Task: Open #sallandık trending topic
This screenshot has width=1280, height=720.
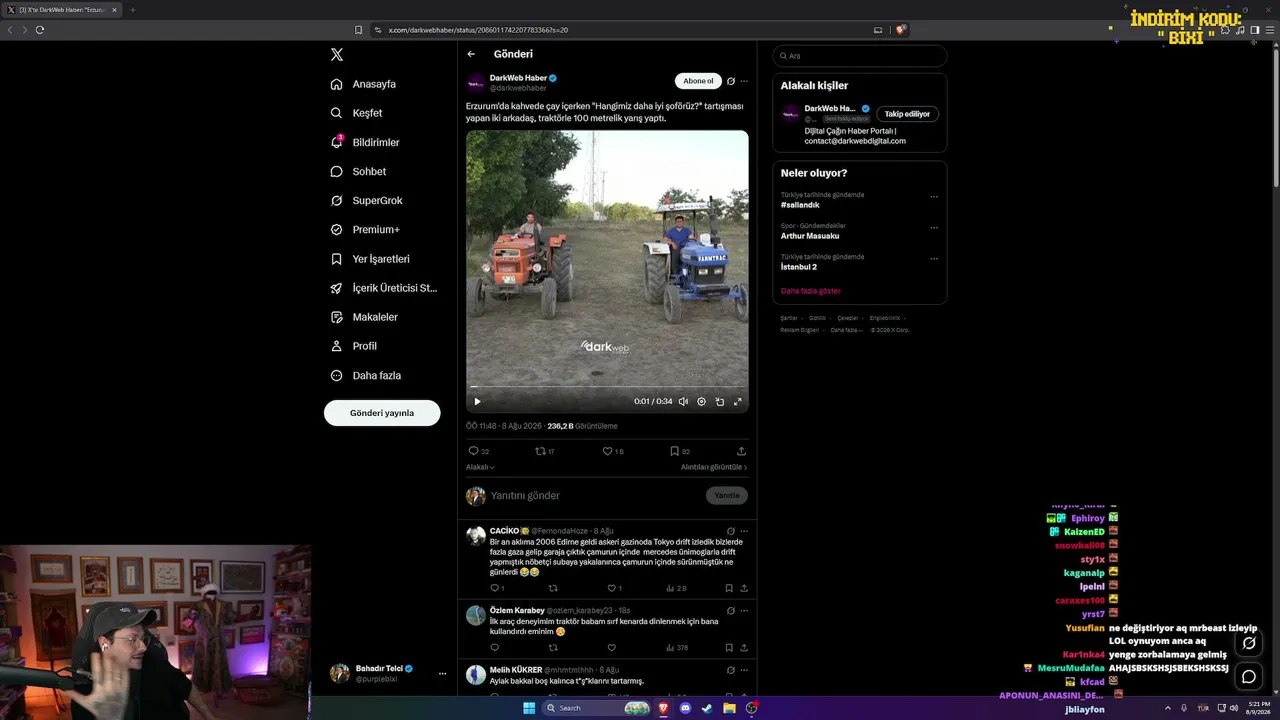Action: (800, 205)
